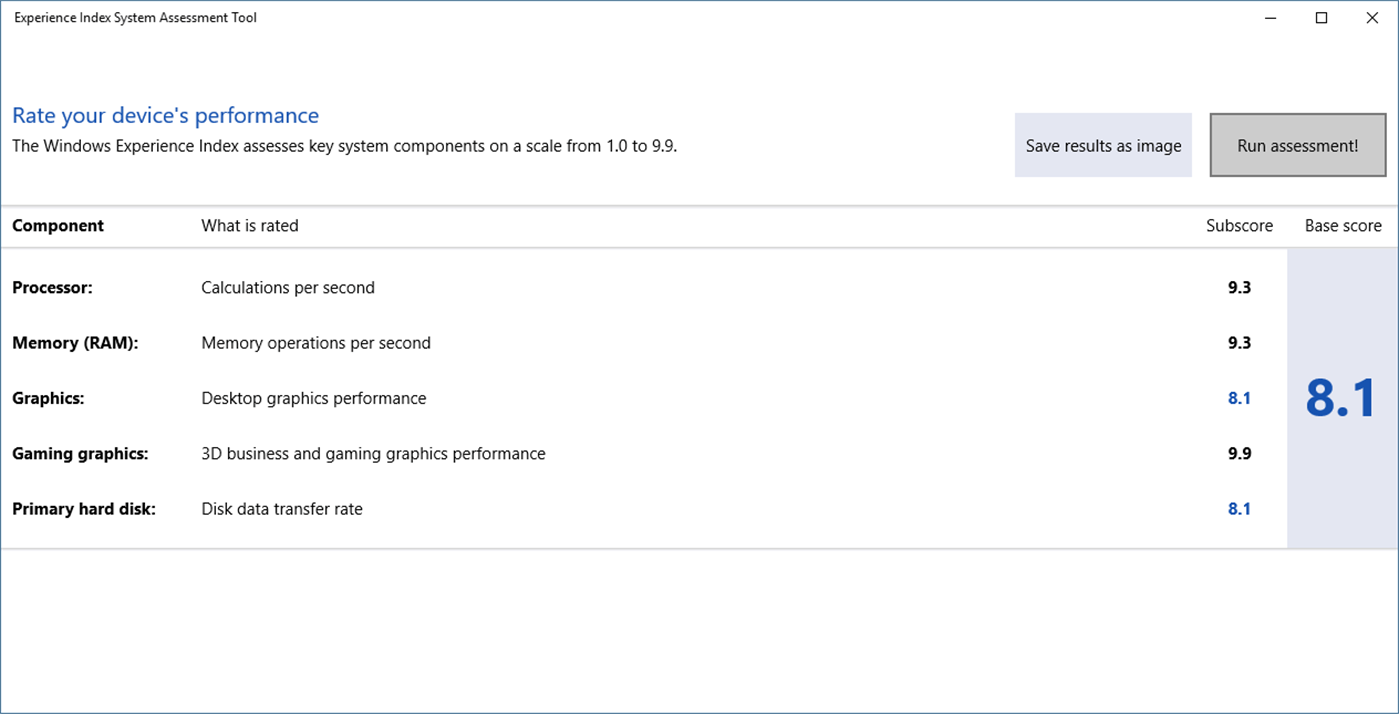Viewport: 1399px width, 714px height.
Task: Click Save results as image button
Action: tap(1103, 146)
